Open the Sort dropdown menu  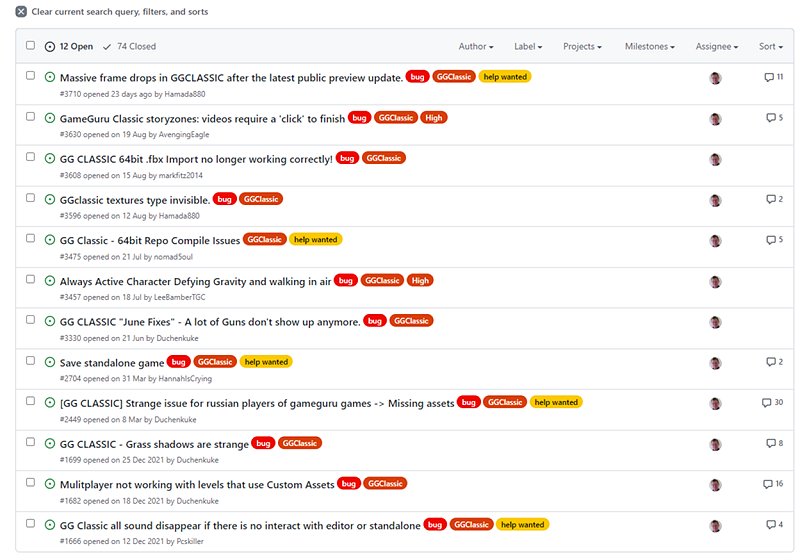[x=770, y=47]
